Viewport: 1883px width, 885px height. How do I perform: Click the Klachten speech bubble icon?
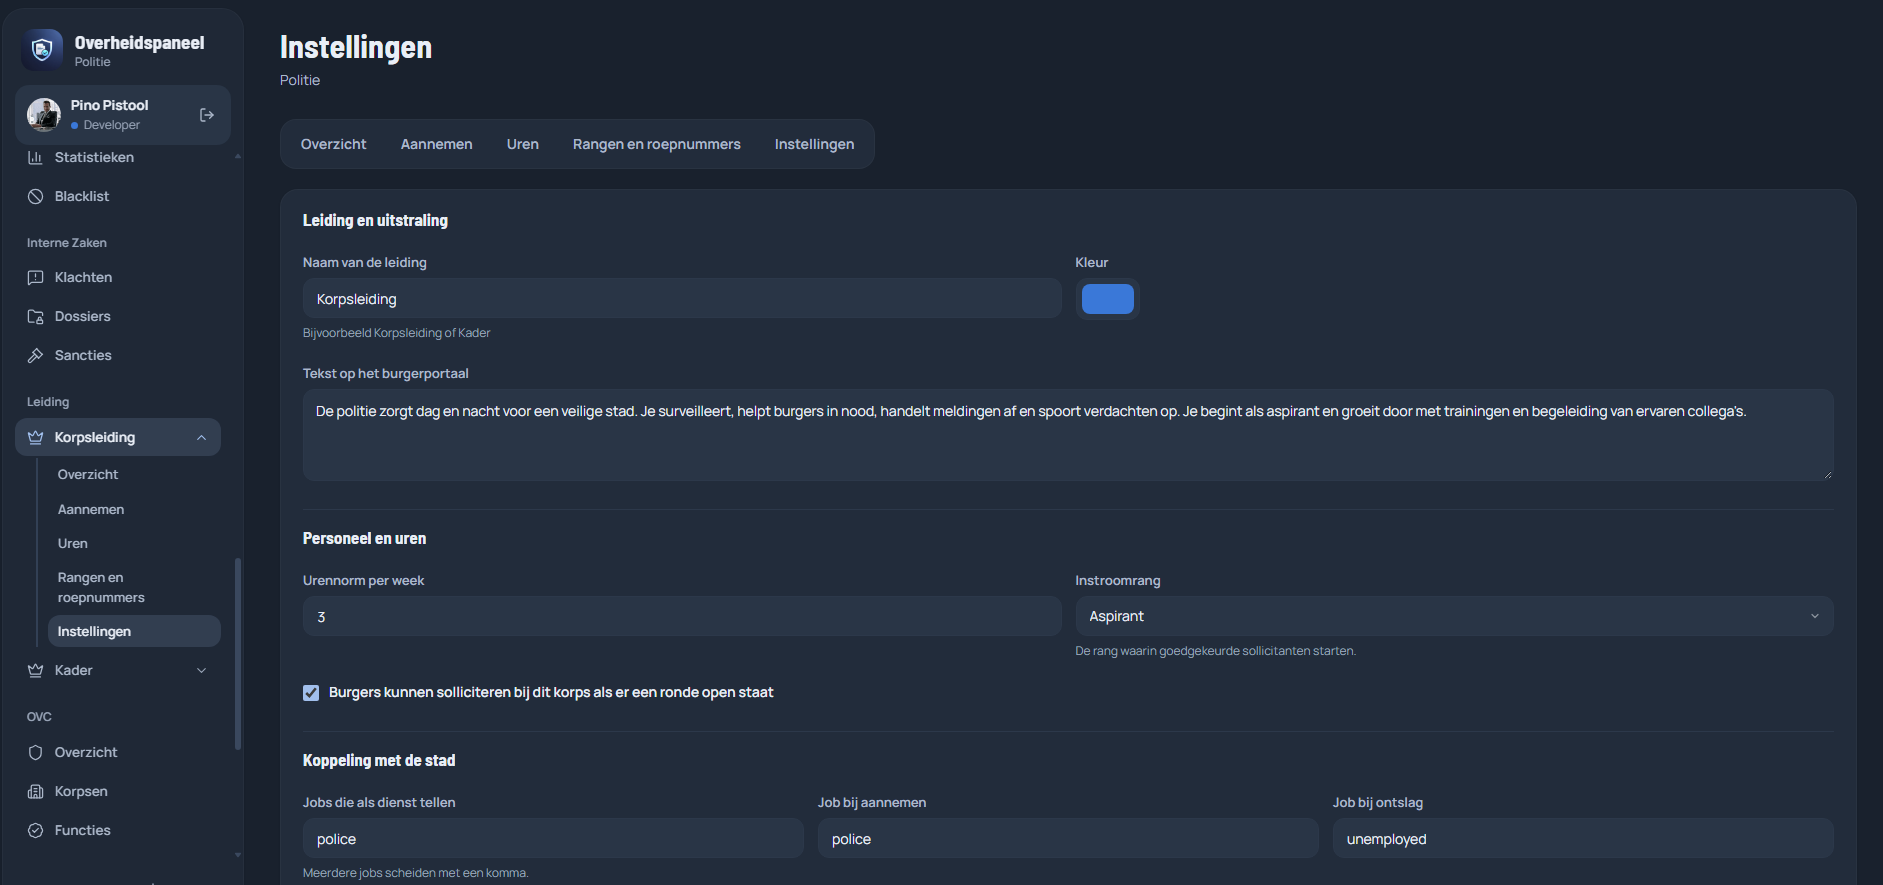click(36, 277)
